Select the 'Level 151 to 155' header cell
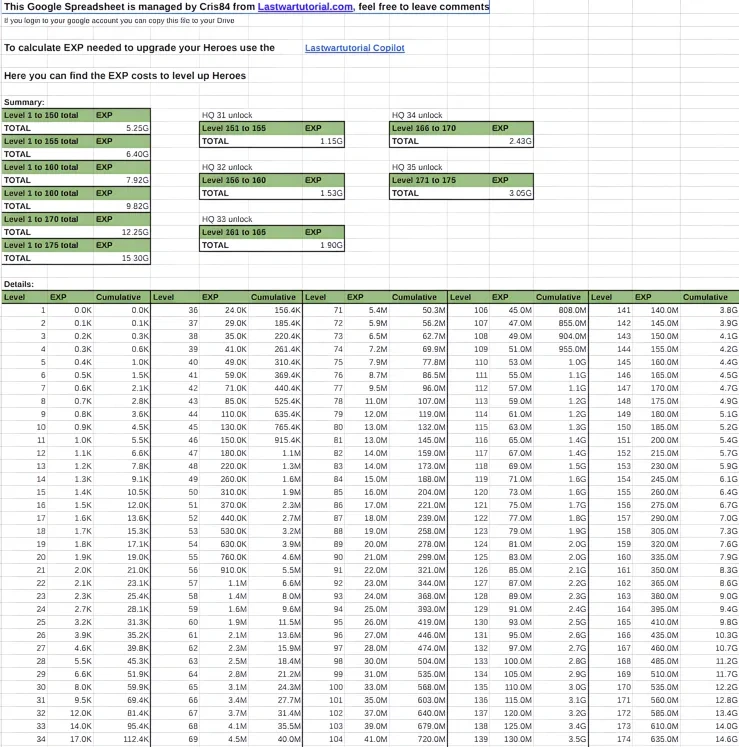 point(234,128)
